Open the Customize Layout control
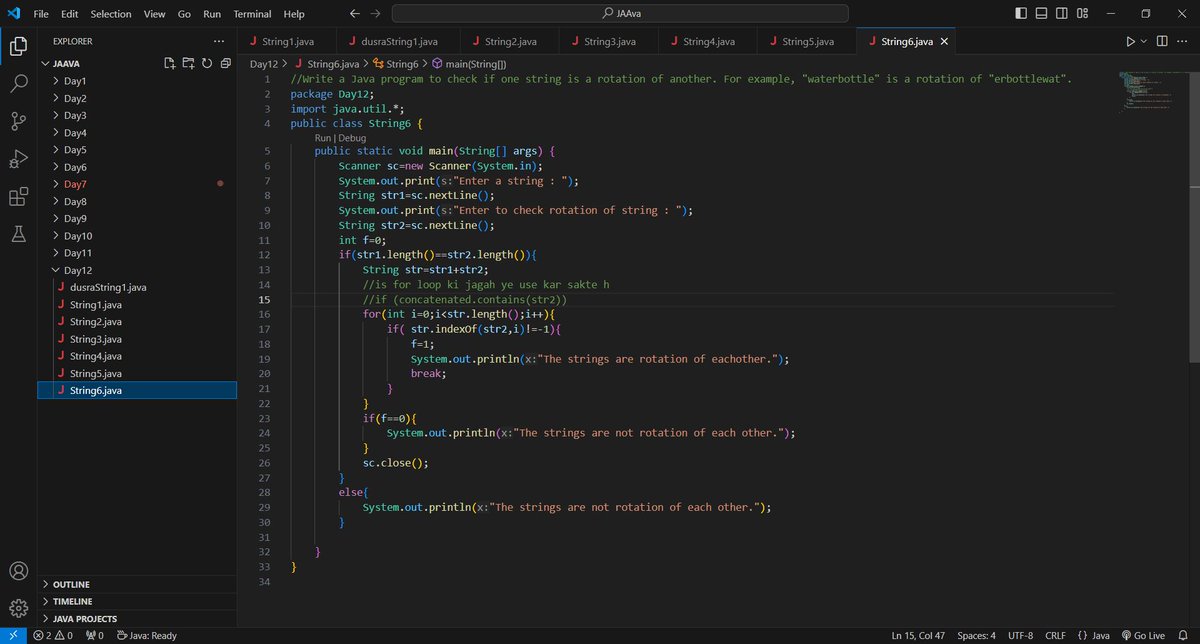 tap(1081, 14)
